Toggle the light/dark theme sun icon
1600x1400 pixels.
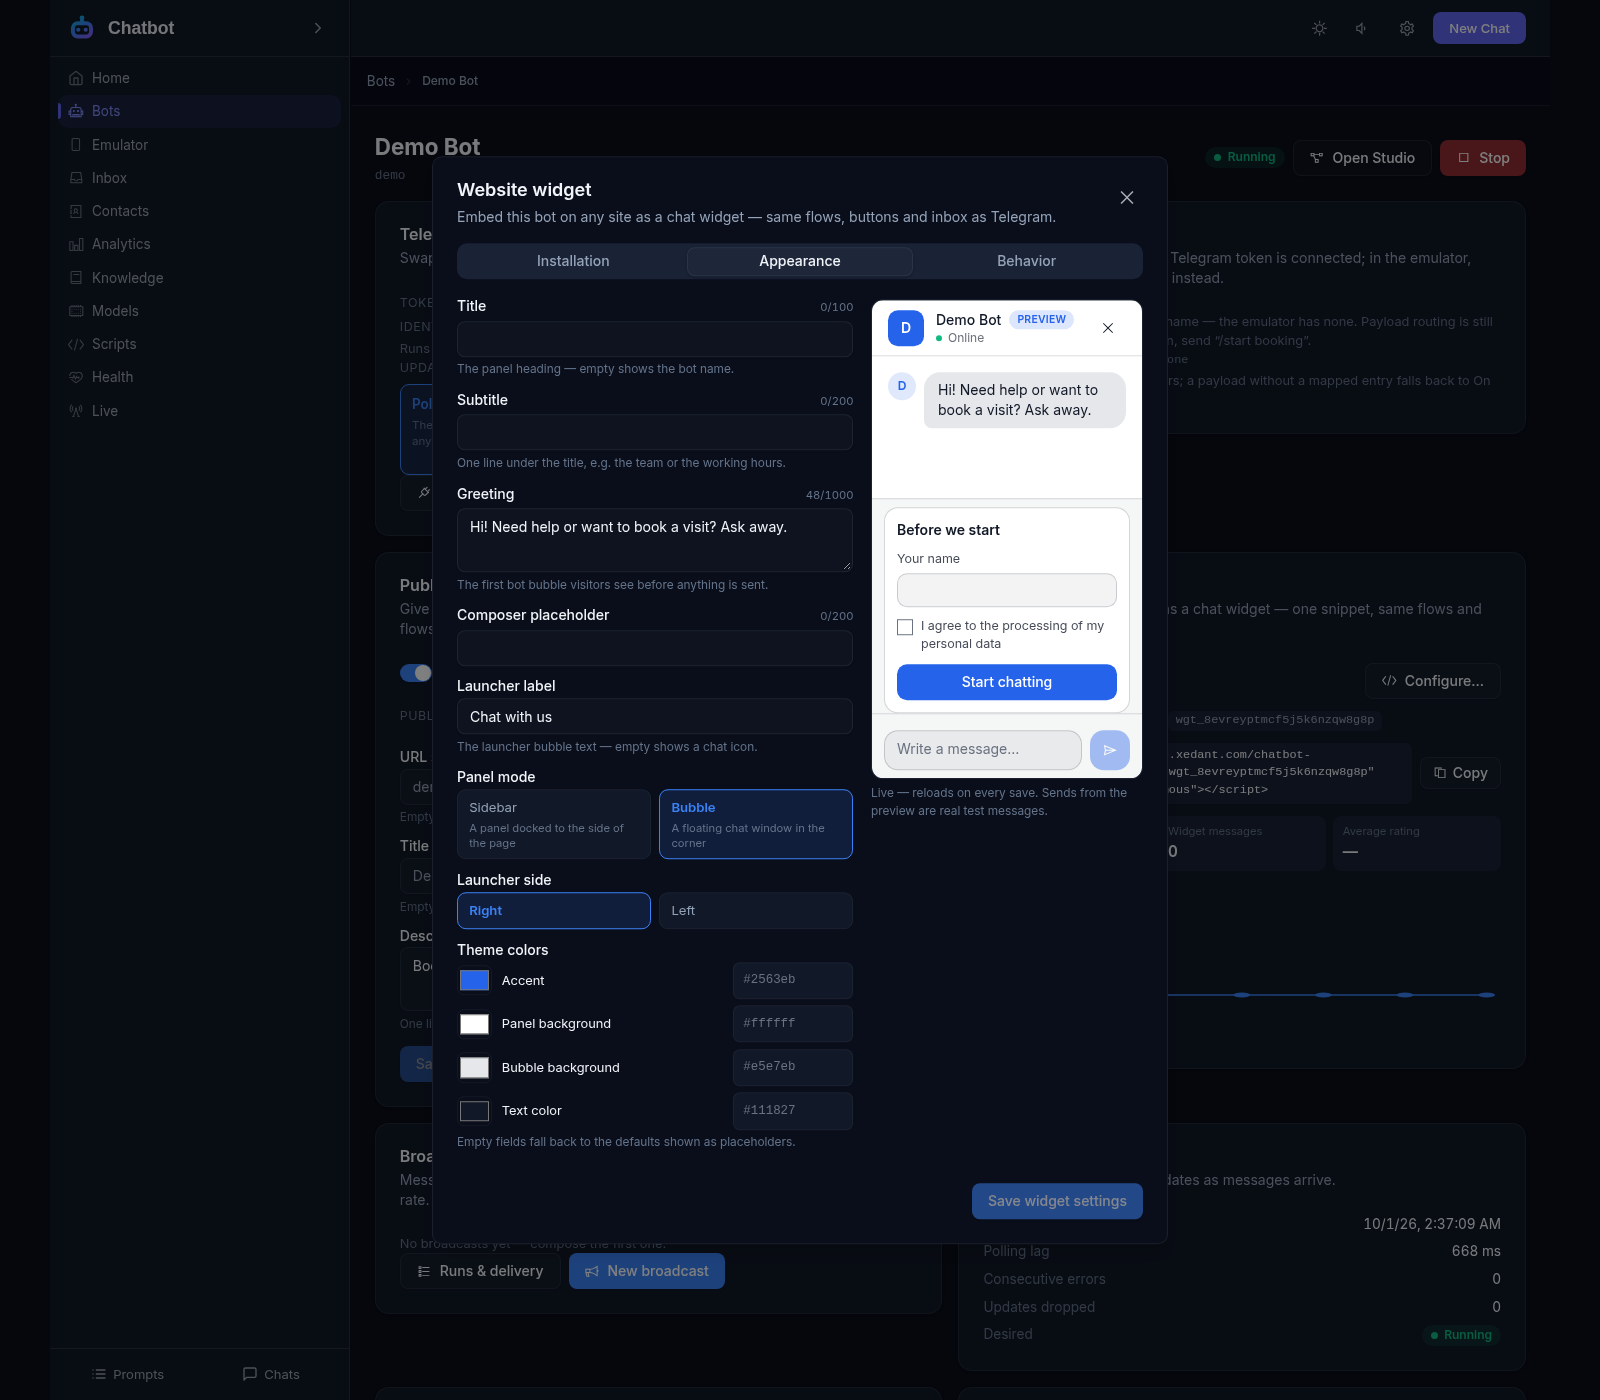[x=1320, y=28]
